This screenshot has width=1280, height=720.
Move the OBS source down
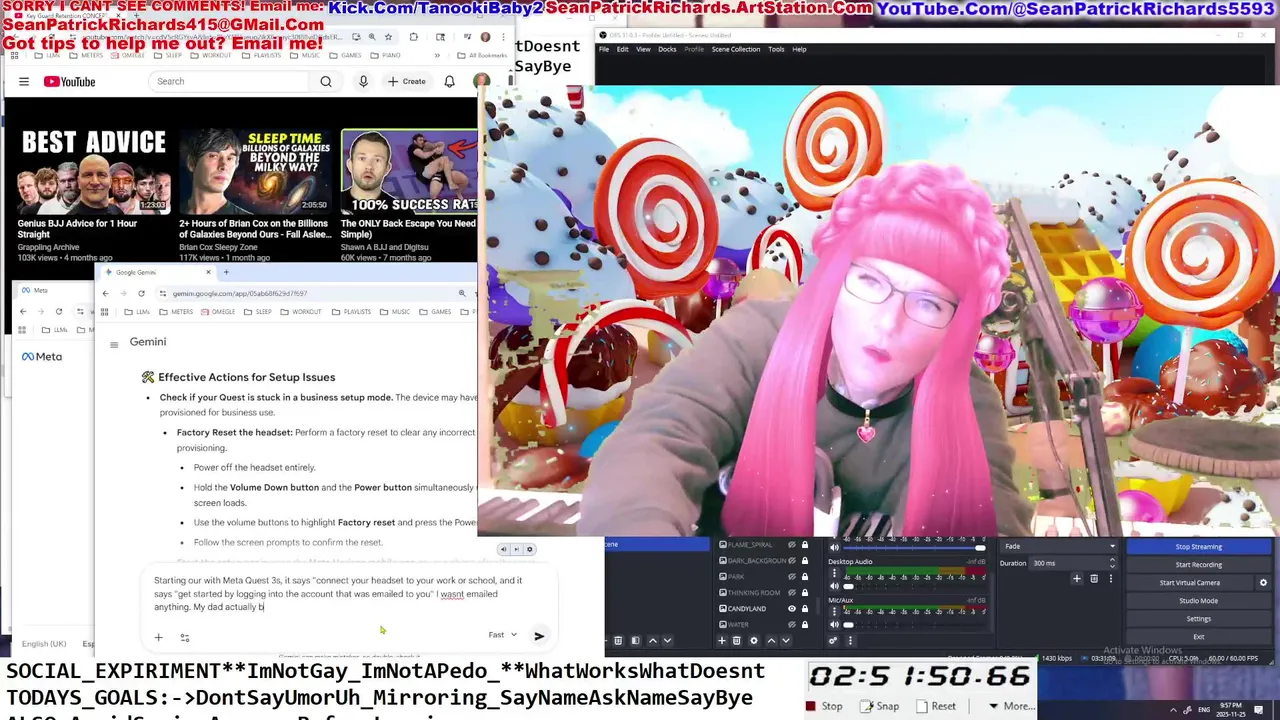pyautogui.click(x=787, y=641)
